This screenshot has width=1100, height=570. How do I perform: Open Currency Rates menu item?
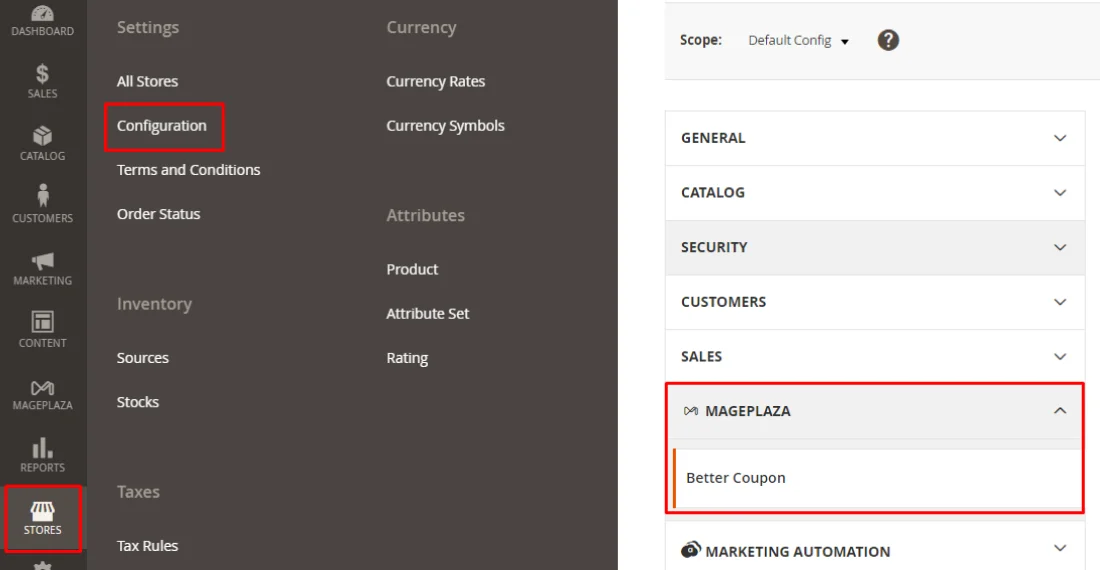(x=436, y=81)
